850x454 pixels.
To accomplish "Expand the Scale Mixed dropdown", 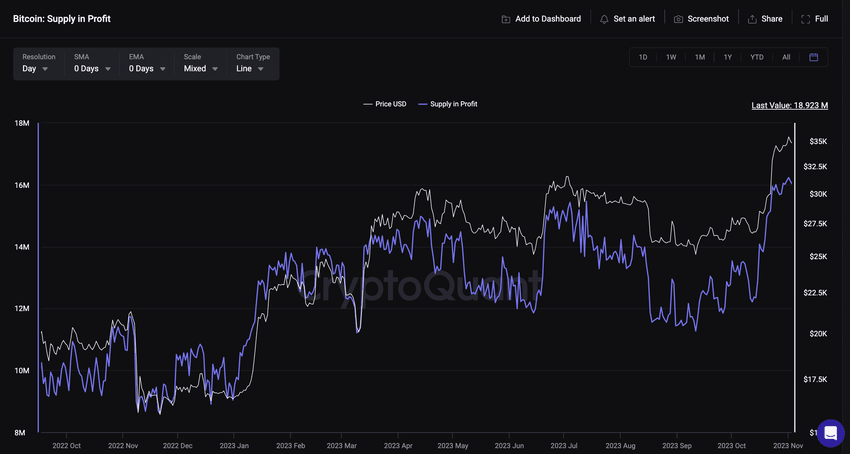I will [201, 69].
